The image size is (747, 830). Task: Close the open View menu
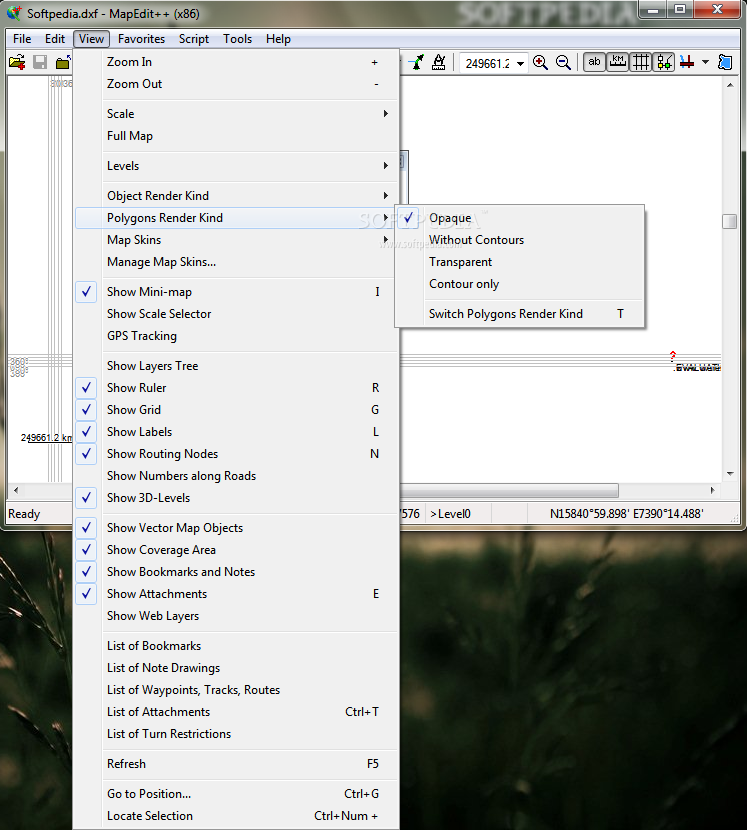tap(92, 39)
